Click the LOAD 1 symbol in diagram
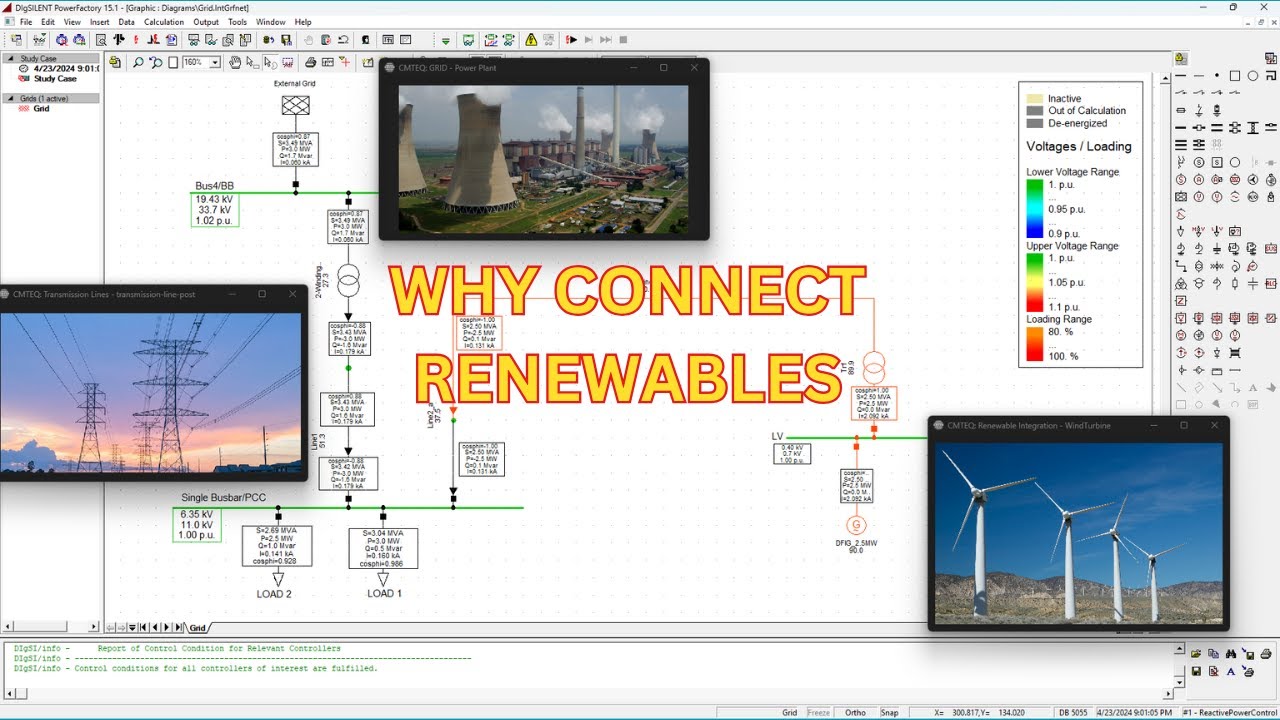Image resolution: width=1280 pixels, height=720 pixels. pyautogui.click(x=382, y=579)
